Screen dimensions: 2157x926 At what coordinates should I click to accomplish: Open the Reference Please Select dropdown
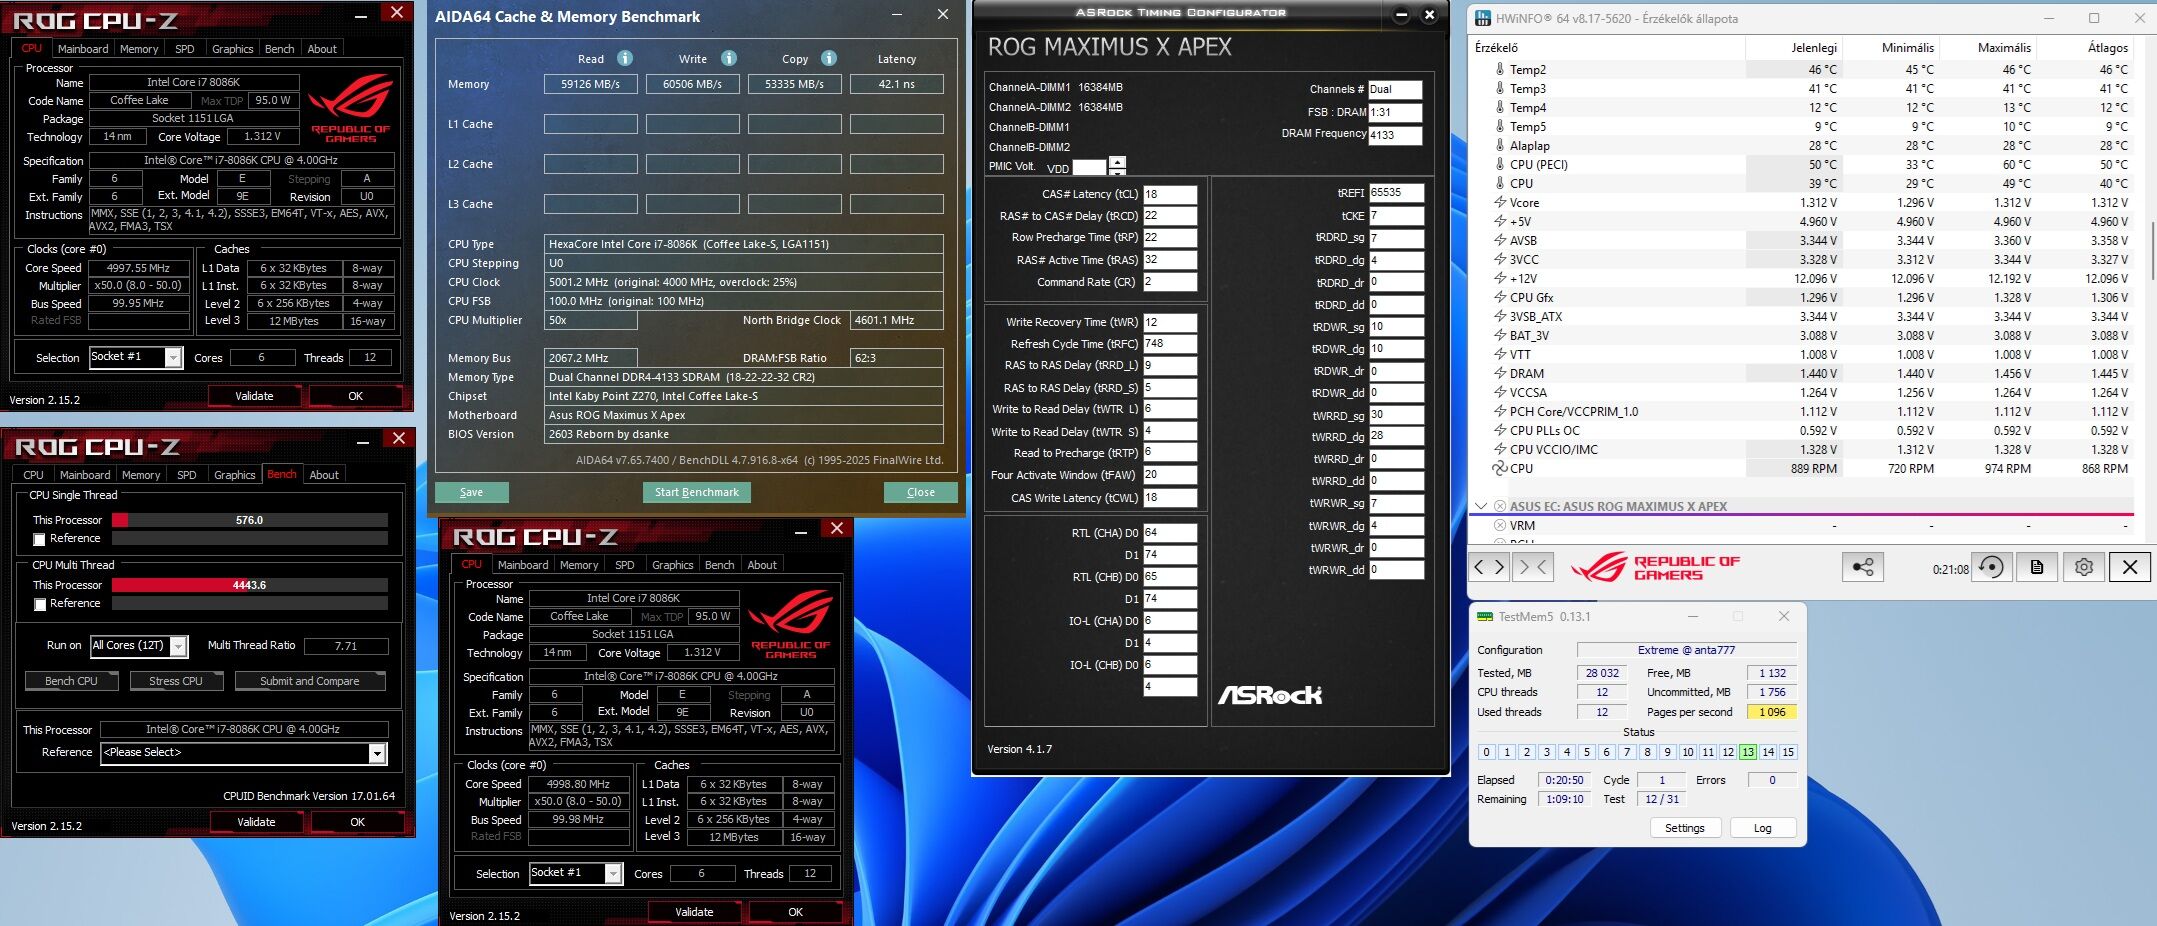pos(377,753)
